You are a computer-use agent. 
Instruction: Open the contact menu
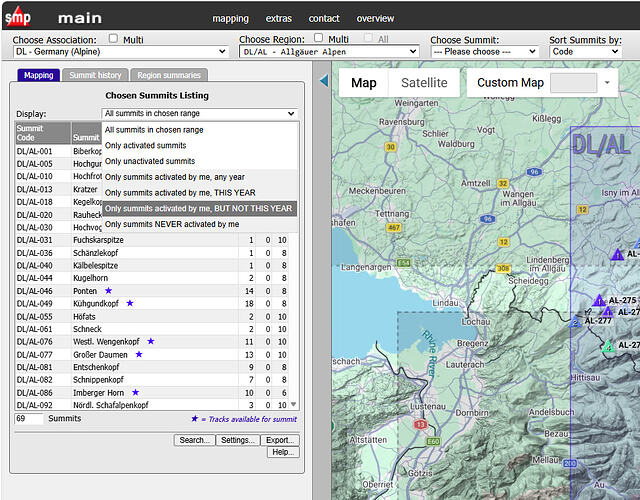(x=324, y=18)
